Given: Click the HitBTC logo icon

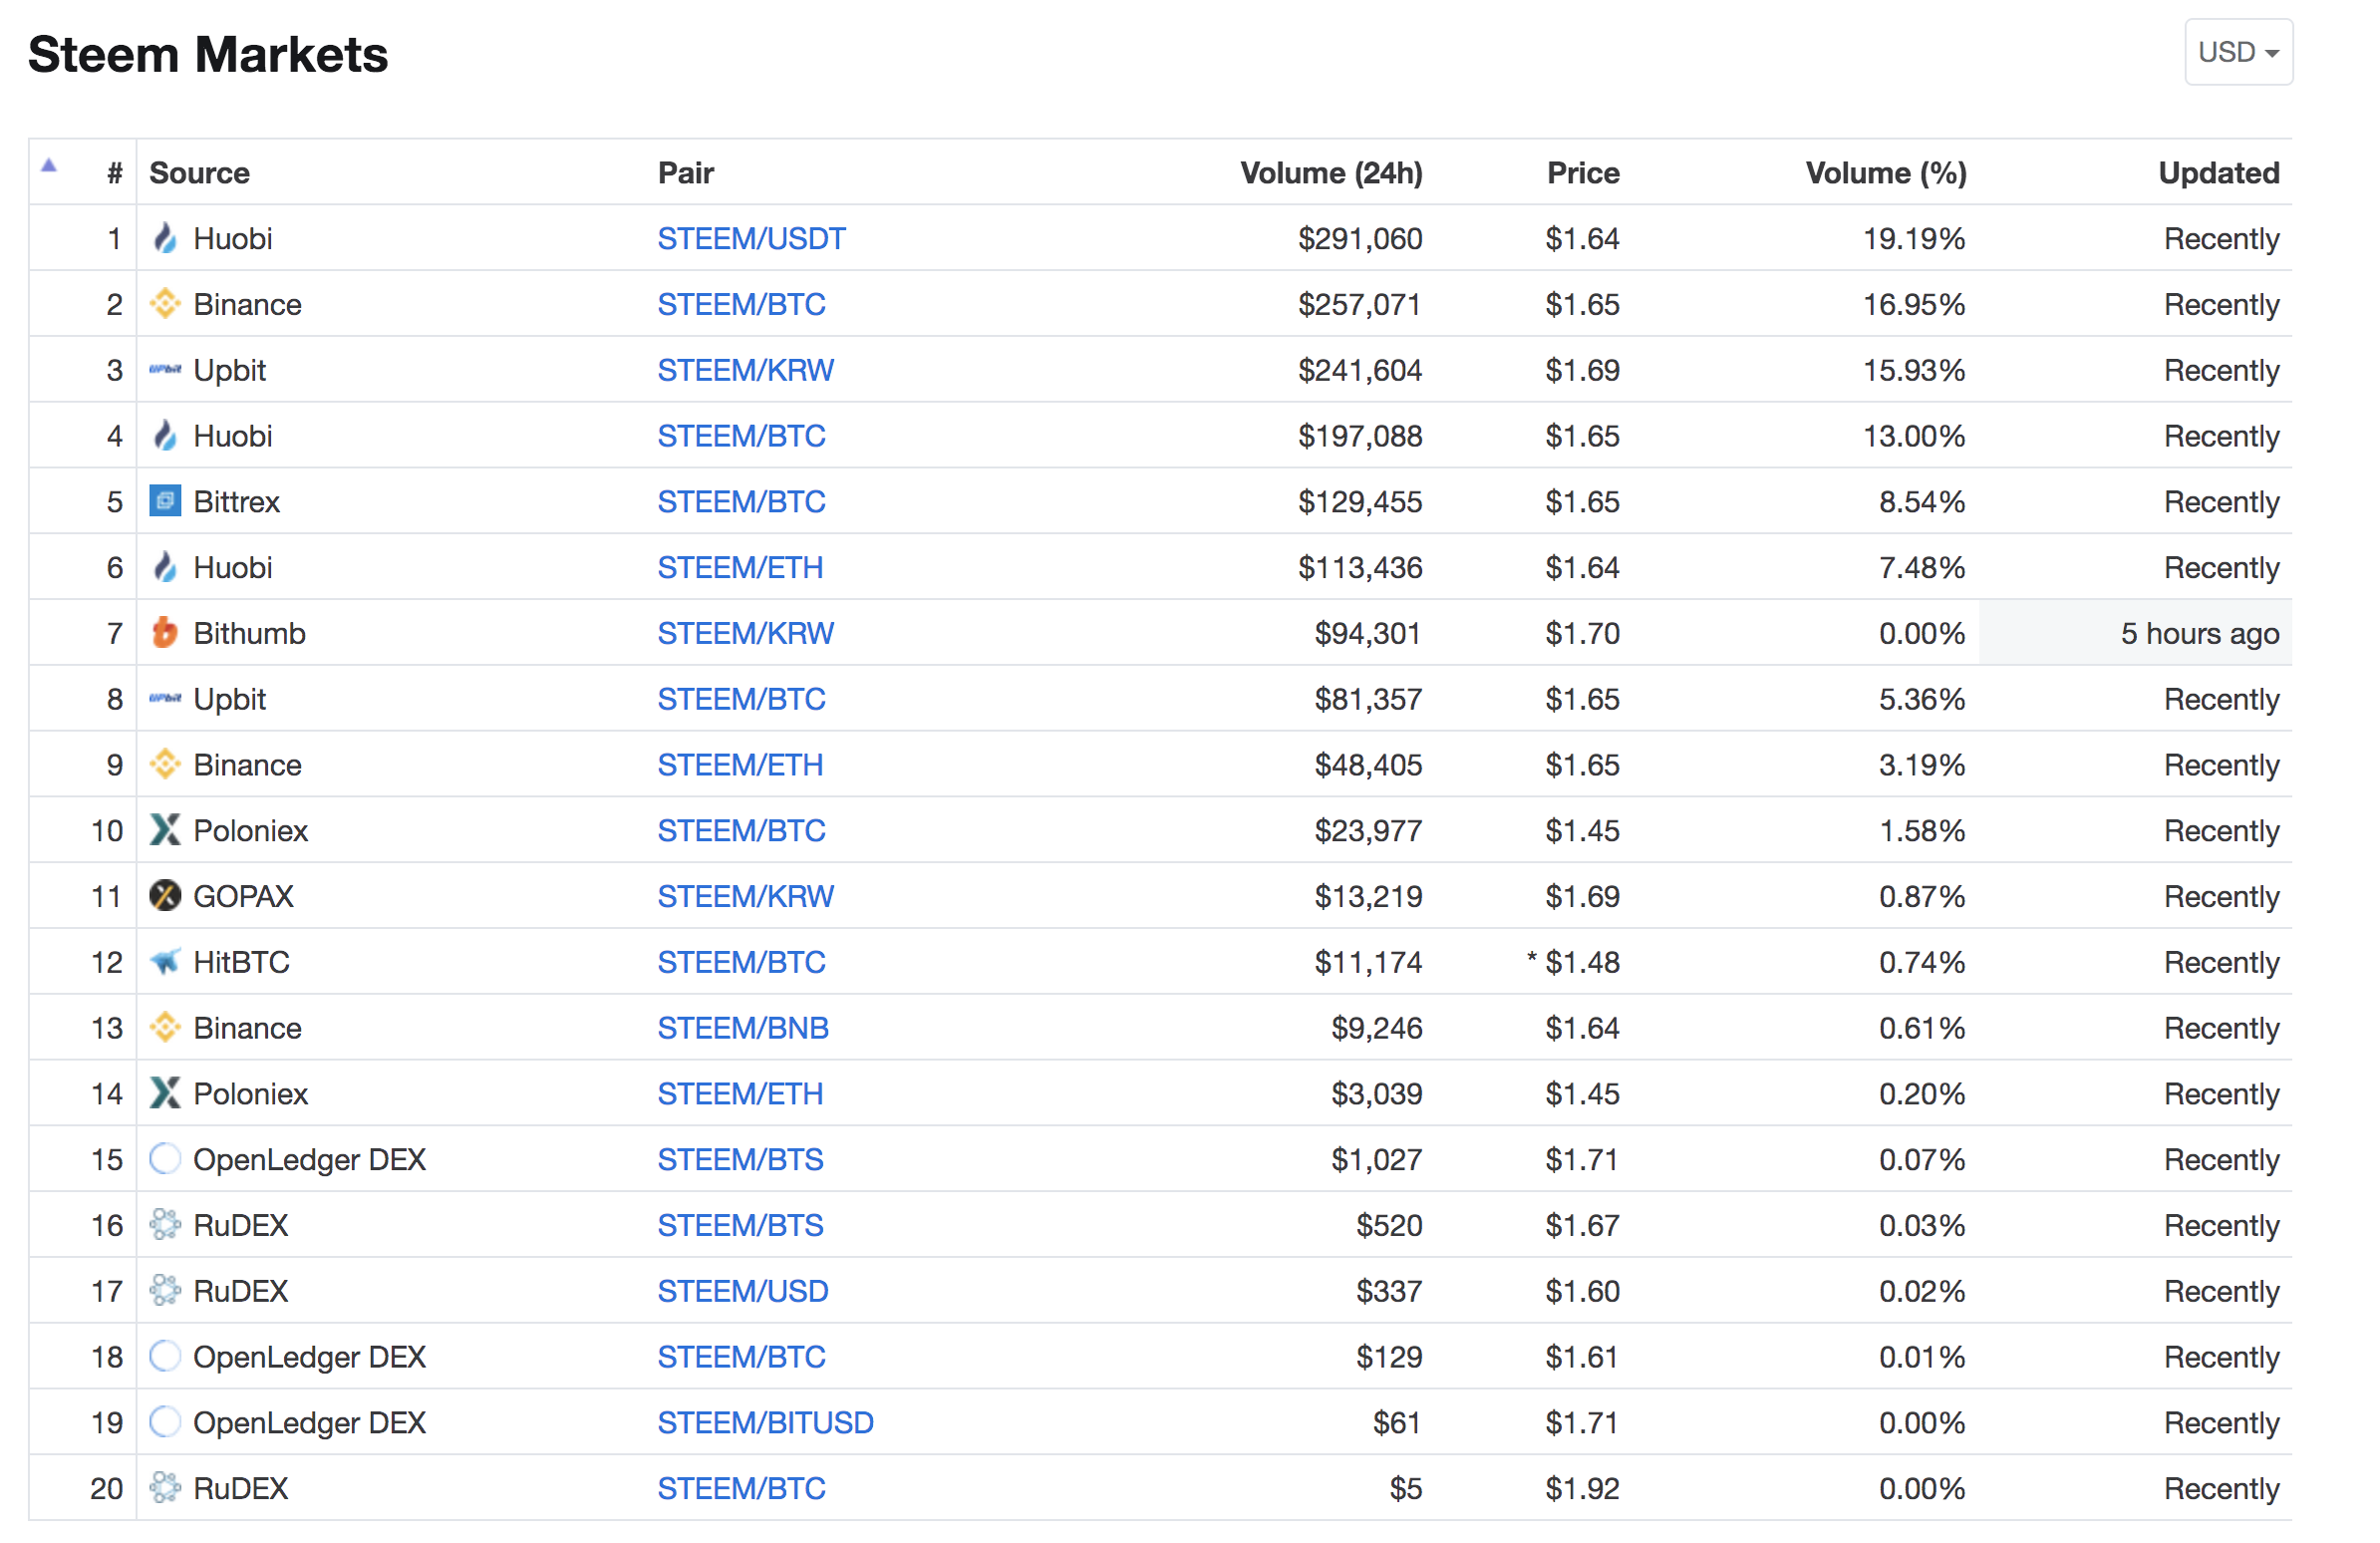Looking at the screenshot, I should (x=165, y=962).
